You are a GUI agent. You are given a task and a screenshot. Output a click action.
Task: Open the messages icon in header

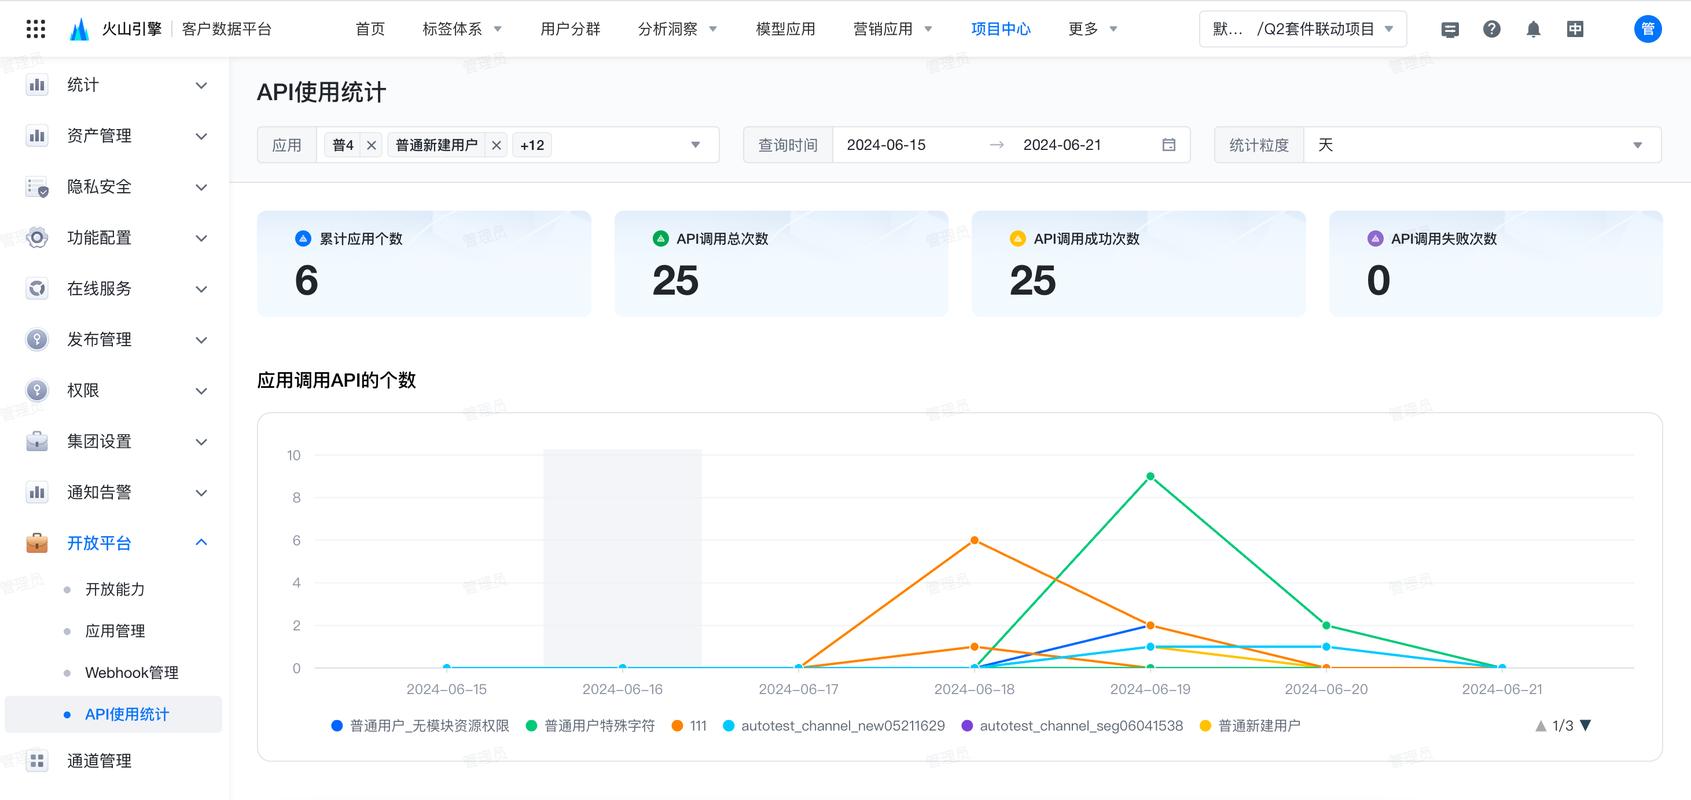[1450, 29]
